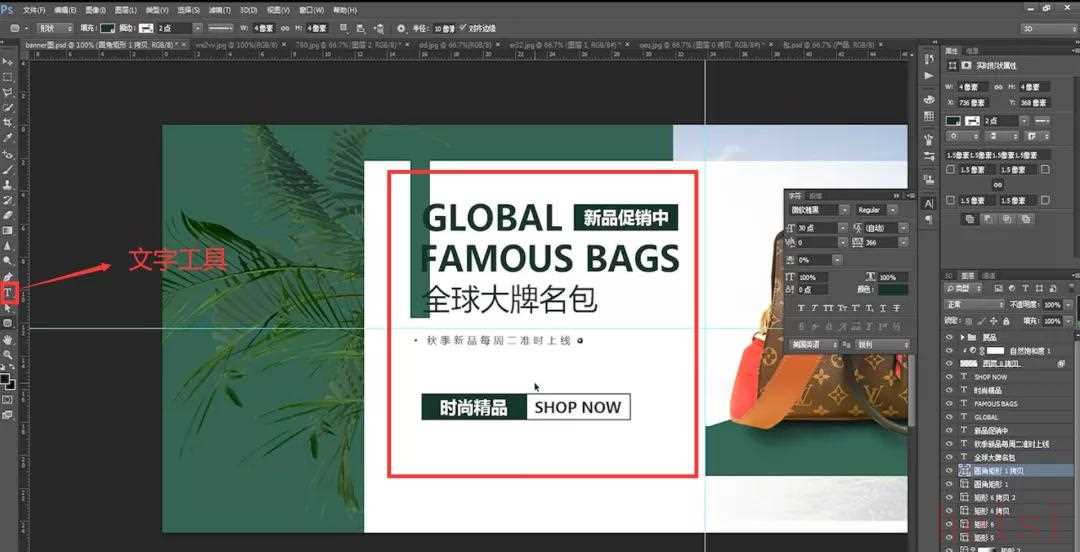Hide the SHOP NOW text layer
The image size is (1080, 552).
point(950,377)
